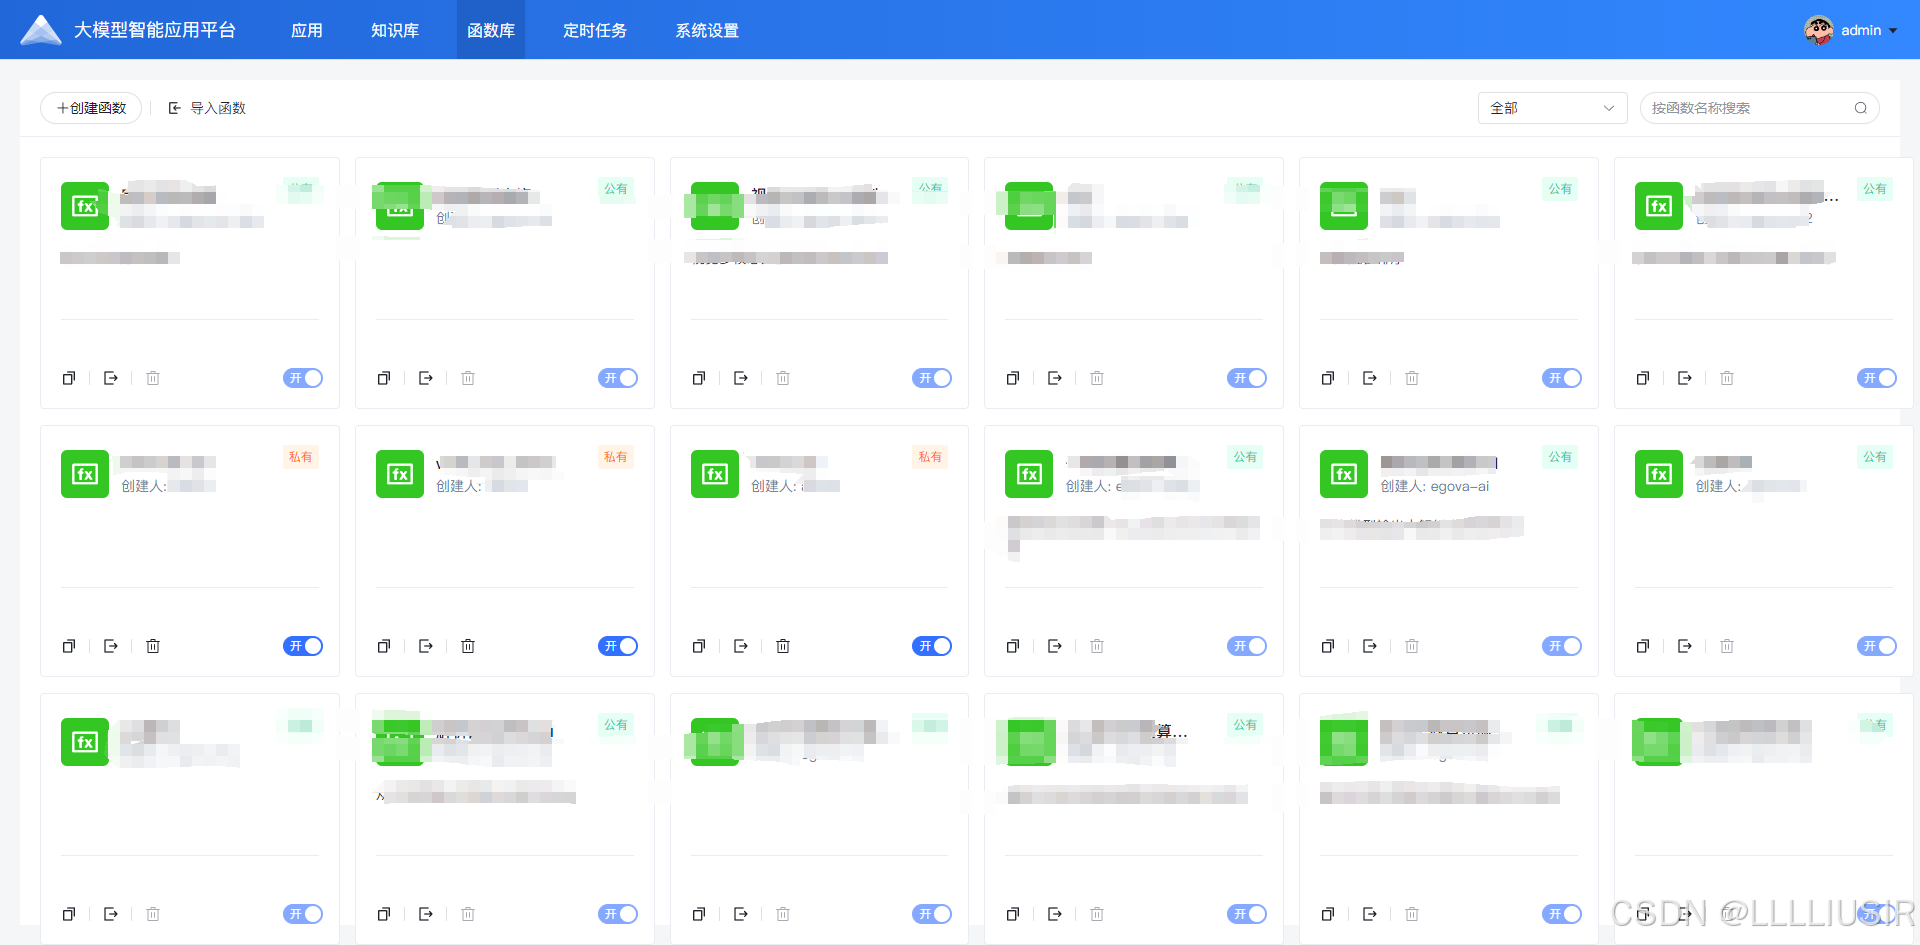The width and height of the screenshot is (1920, 945).
Task: Click the 公有 tag on egova-ai card
Action: tap(1560, 457)
